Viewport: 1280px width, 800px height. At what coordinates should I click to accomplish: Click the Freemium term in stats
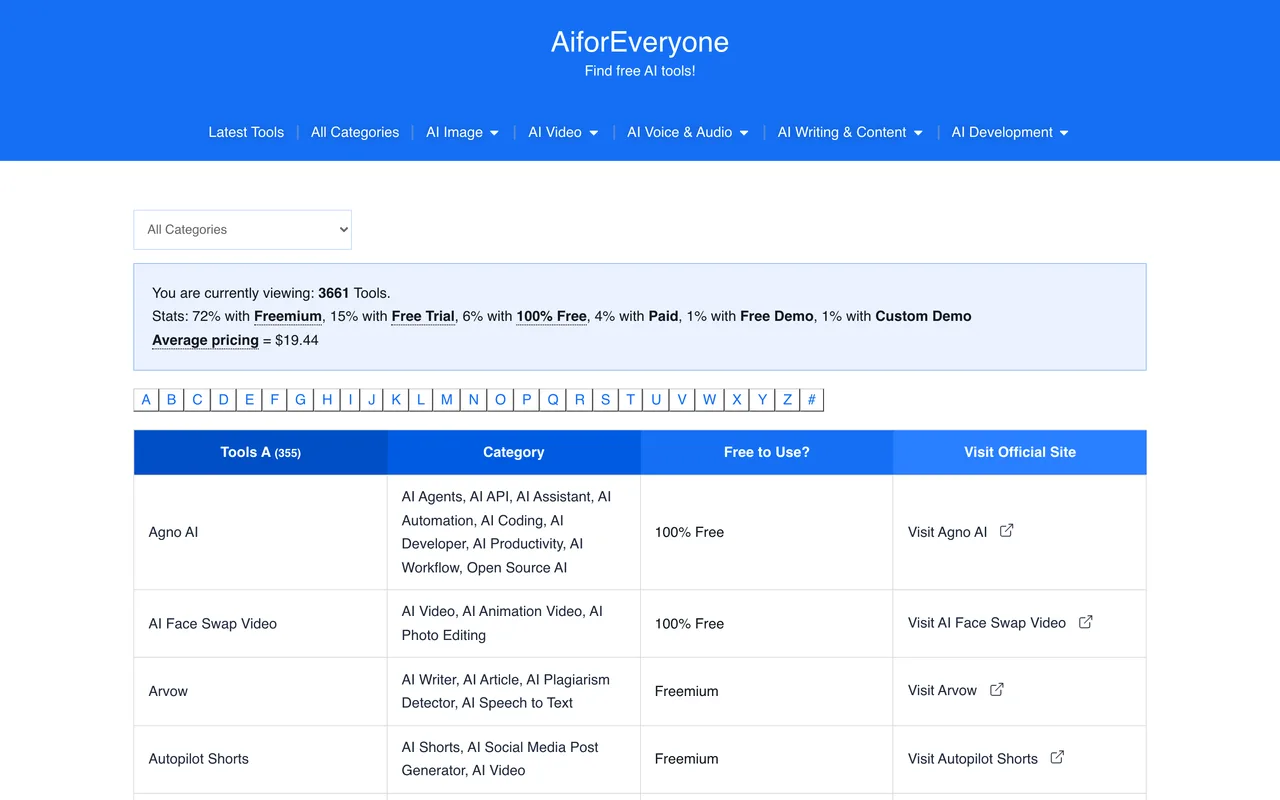point(288,316)
